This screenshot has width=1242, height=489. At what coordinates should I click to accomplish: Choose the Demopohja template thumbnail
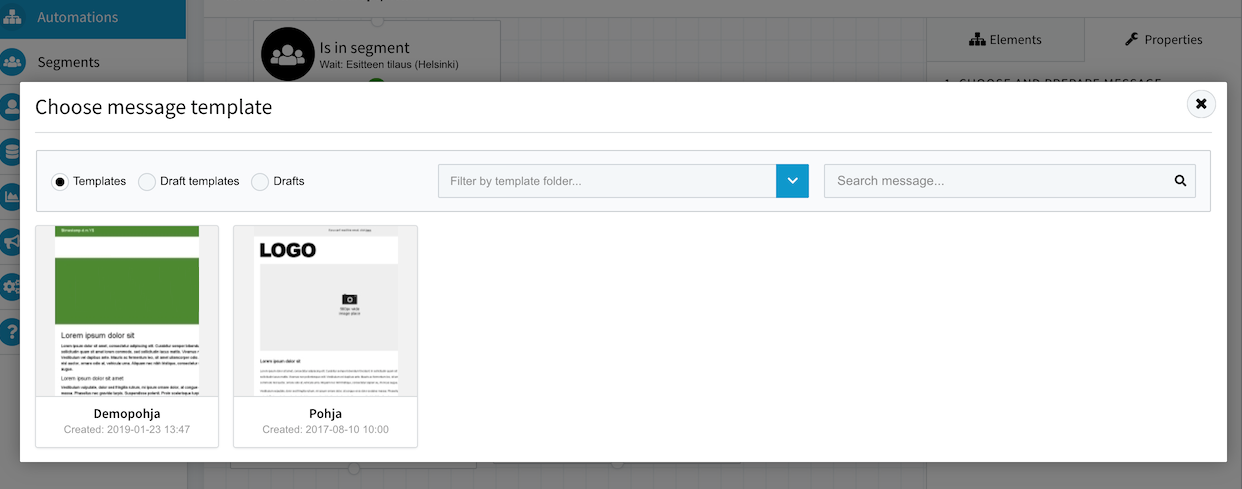(x=127, y=311)
